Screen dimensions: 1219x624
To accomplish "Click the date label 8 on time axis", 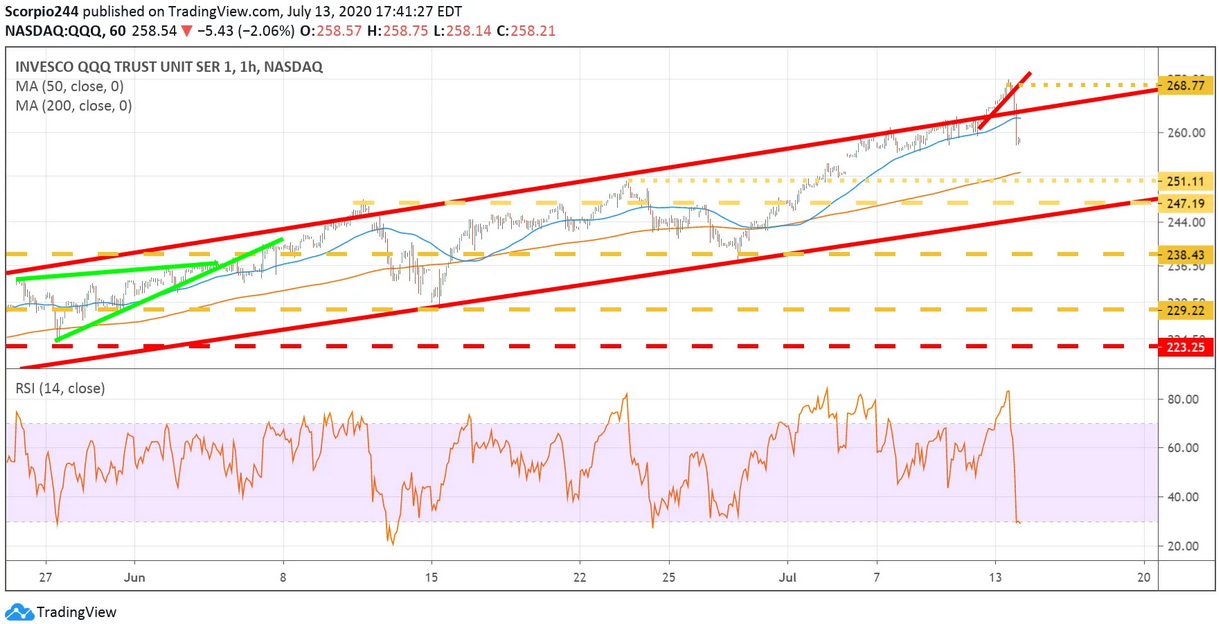I will (x=283, y=578).
